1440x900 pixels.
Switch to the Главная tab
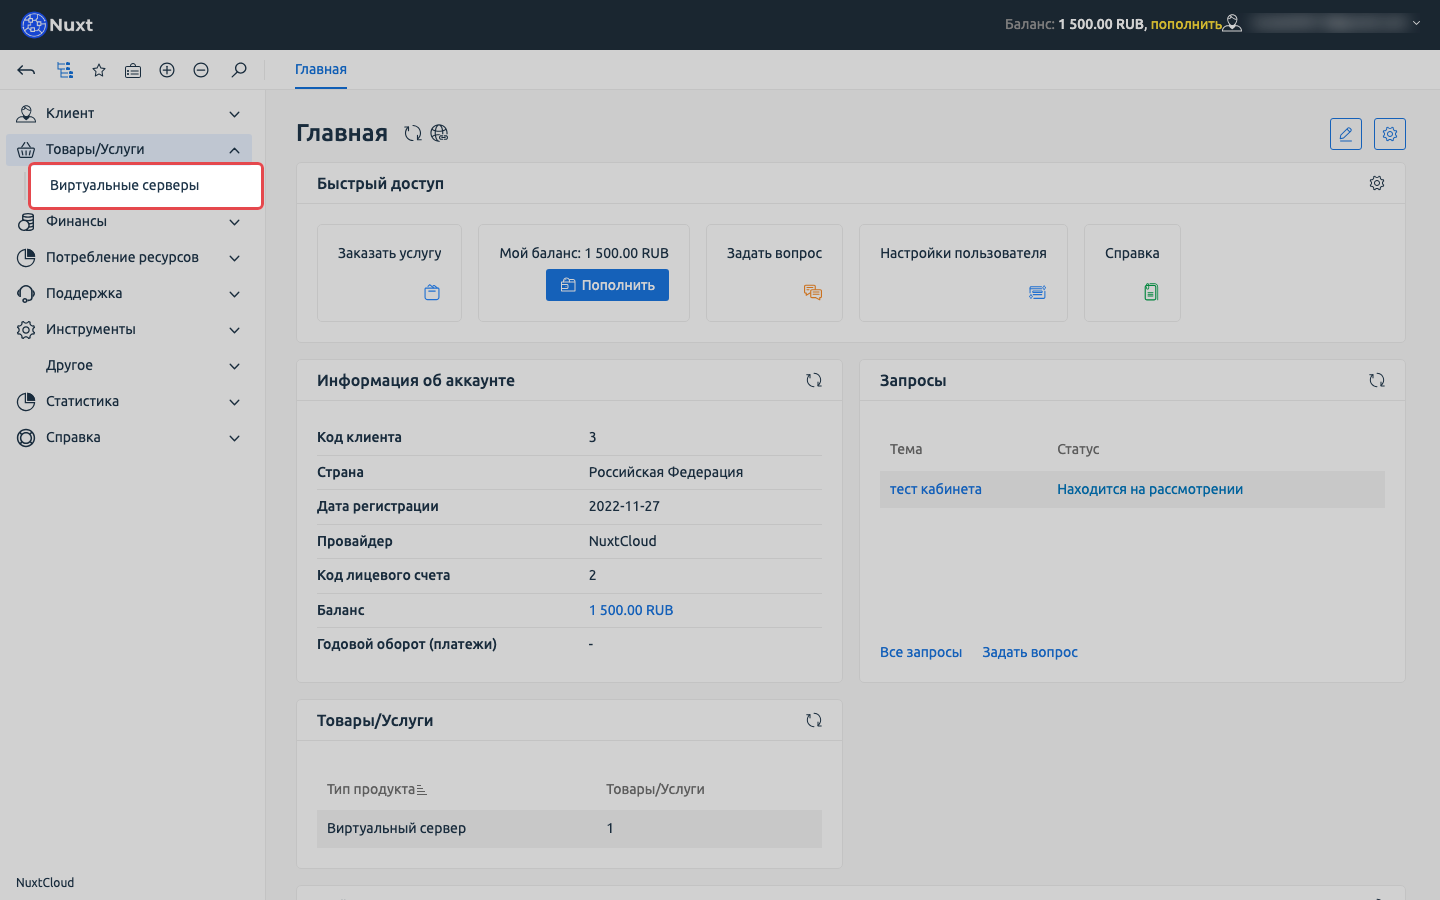click(321, 70)
